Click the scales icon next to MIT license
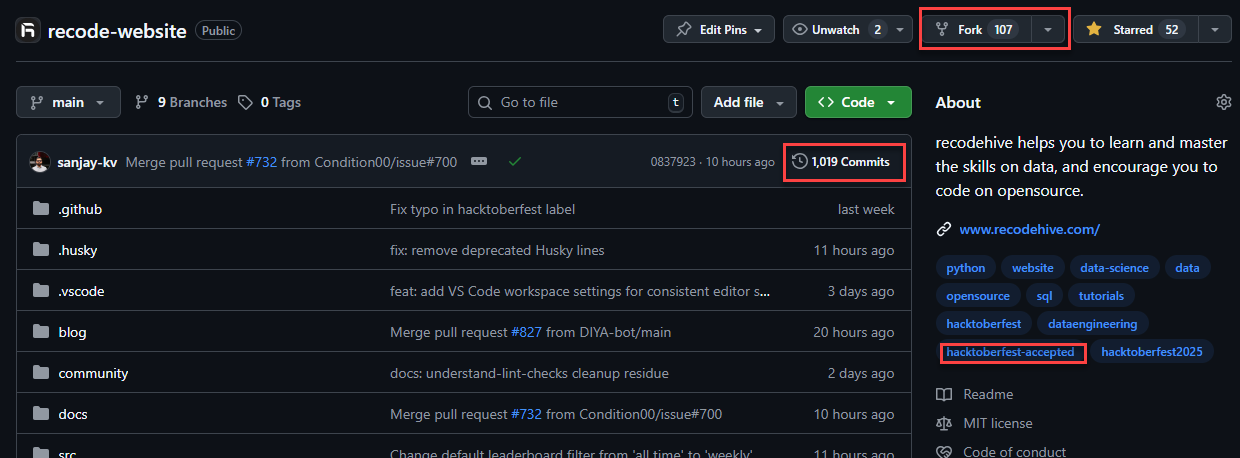 [x=944, y=423]
